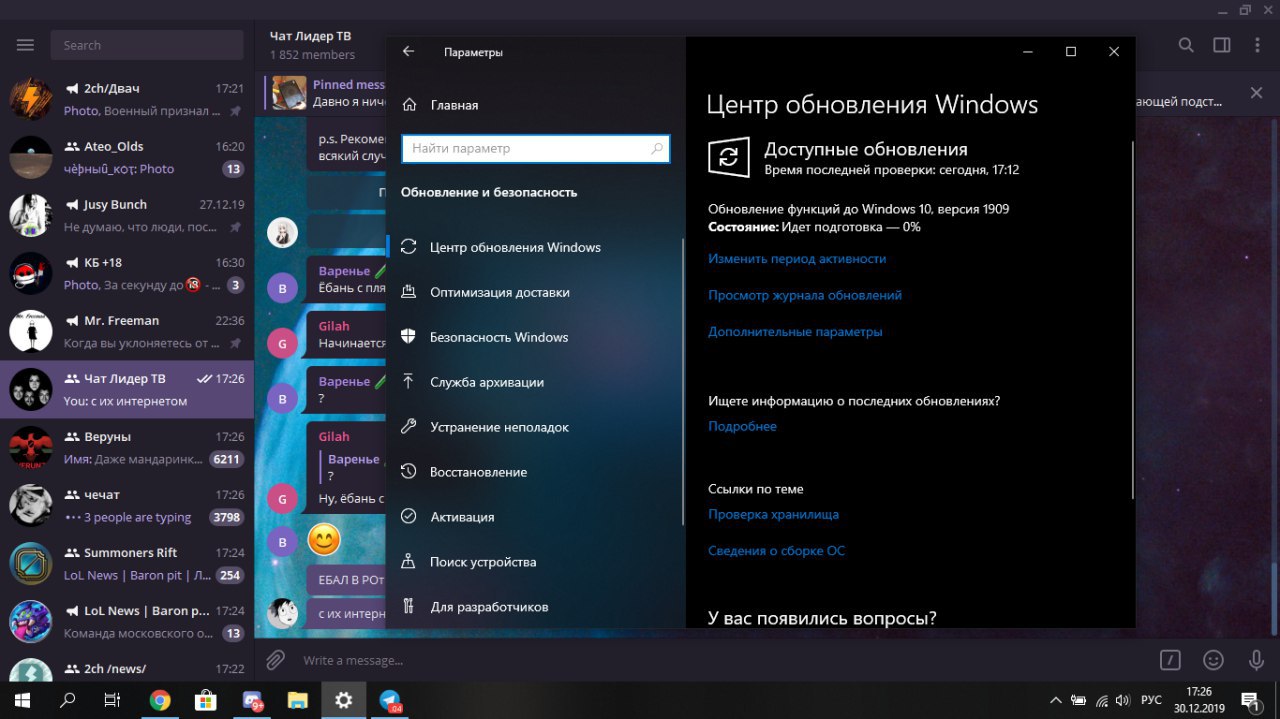This screenshot has height=719, width=1280.
Task: Open LoL News | Baron p... channel
Action: [x=127, y=621]
